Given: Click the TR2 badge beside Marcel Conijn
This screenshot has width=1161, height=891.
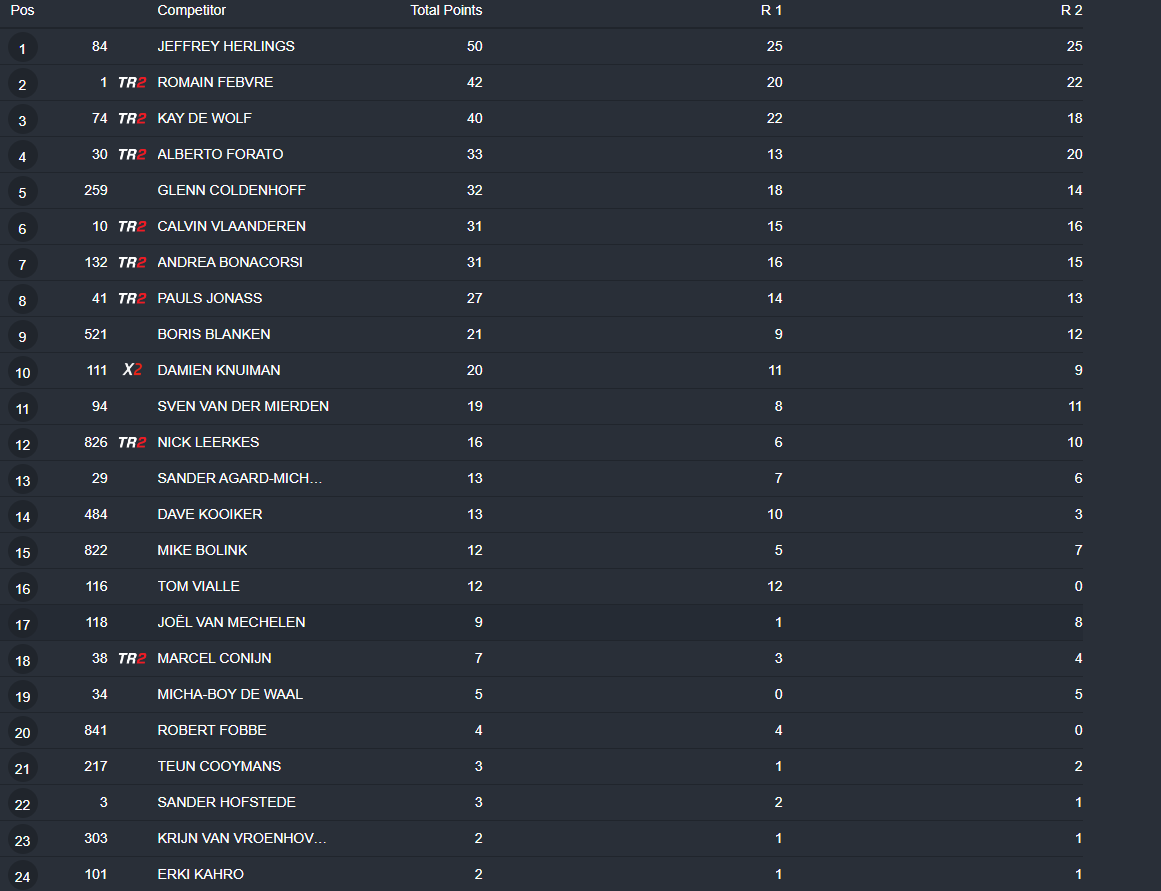Looking at the screenshot, I should 132,659.
